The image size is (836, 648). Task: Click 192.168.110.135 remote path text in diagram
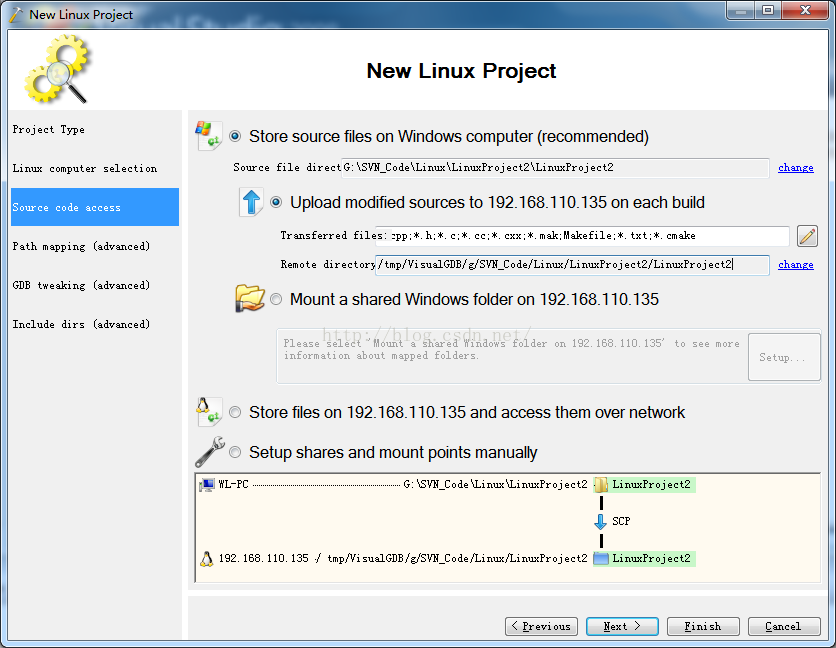pyautogui.click(x=403, y=558)
